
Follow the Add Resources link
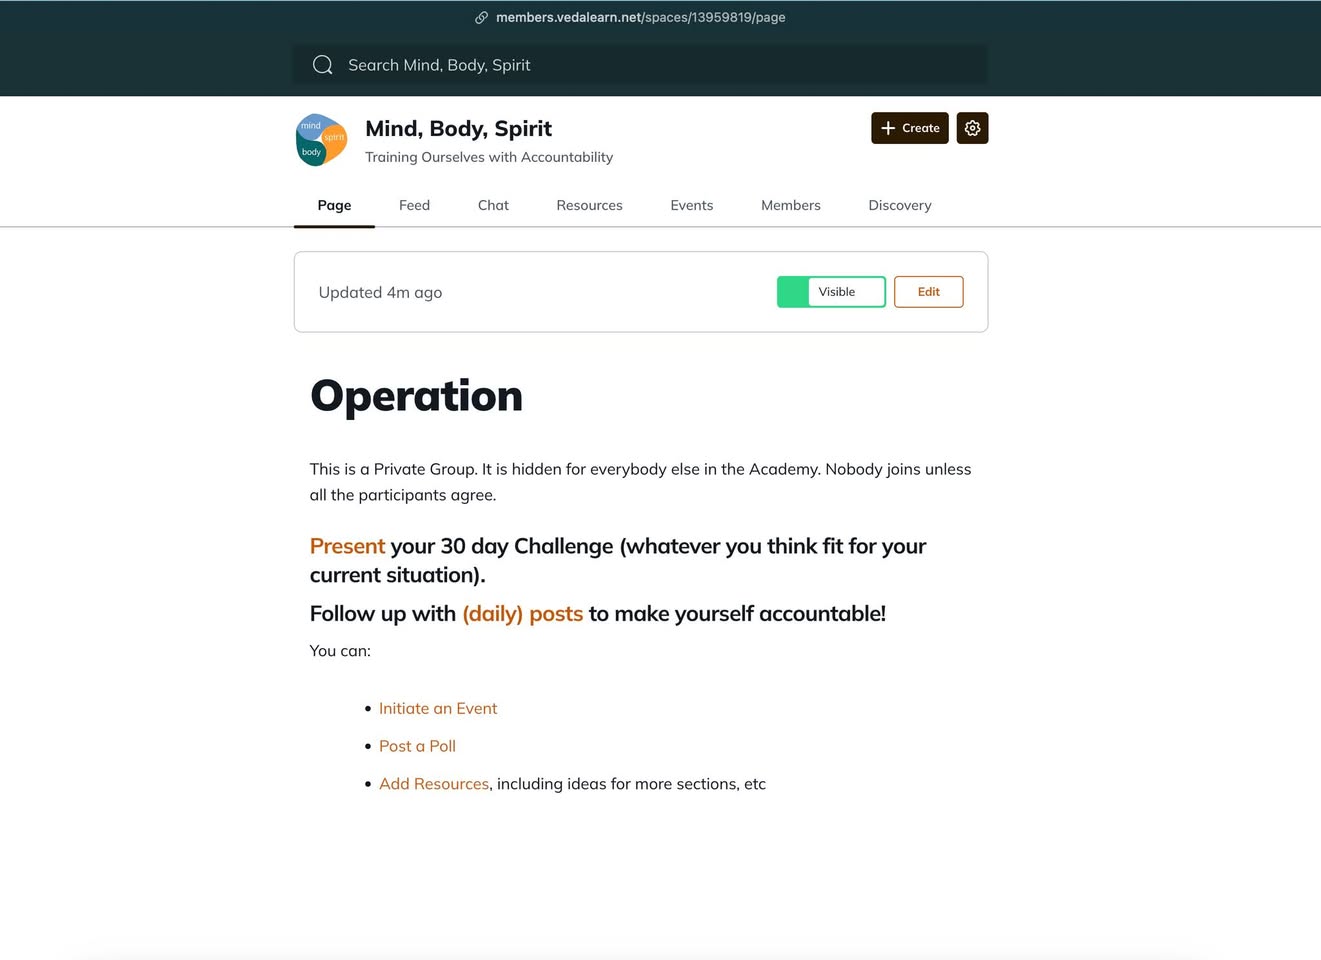433,784
